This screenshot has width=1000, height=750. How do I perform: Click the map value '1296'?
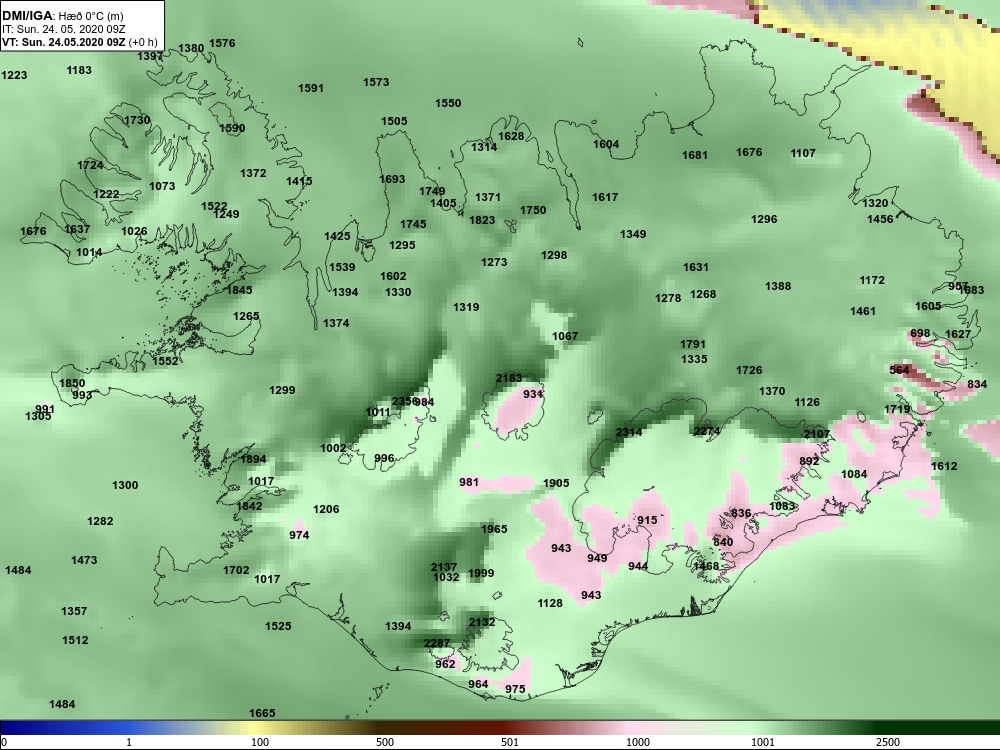764,219
